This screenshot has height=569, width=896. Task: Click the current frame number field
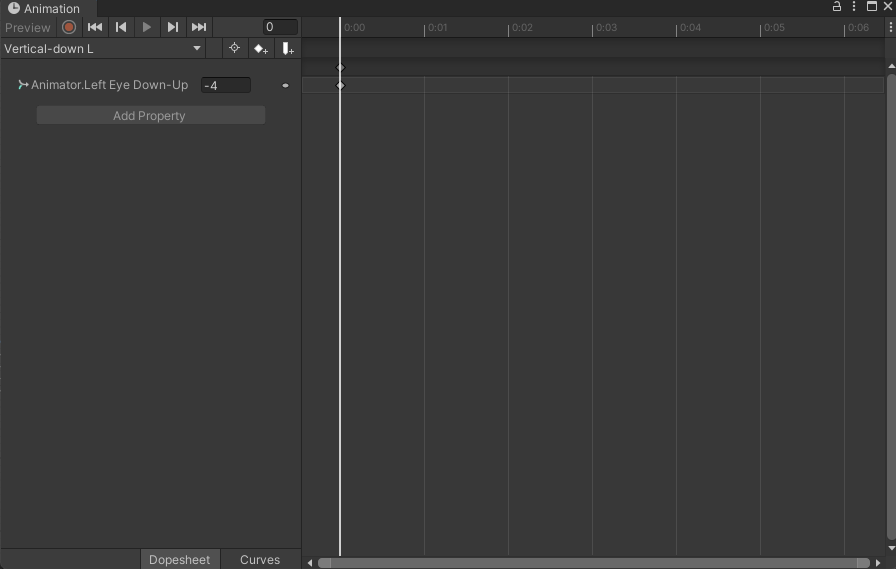[x=280, y=27]
